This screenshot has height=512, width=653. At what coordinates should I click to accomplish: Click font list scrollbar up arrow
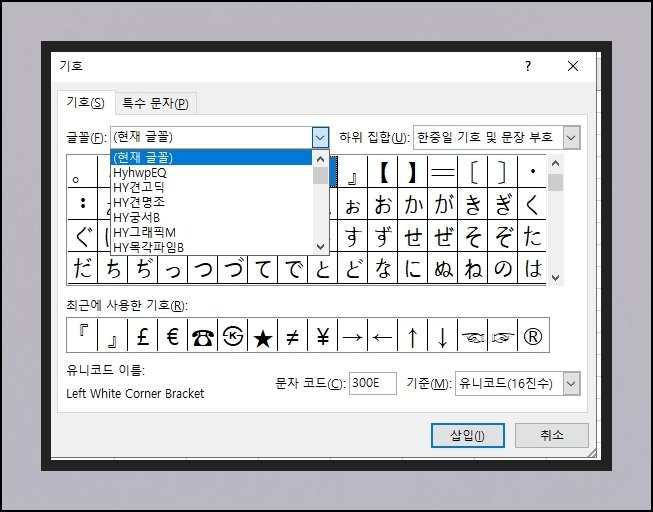[x=320, y=159]
